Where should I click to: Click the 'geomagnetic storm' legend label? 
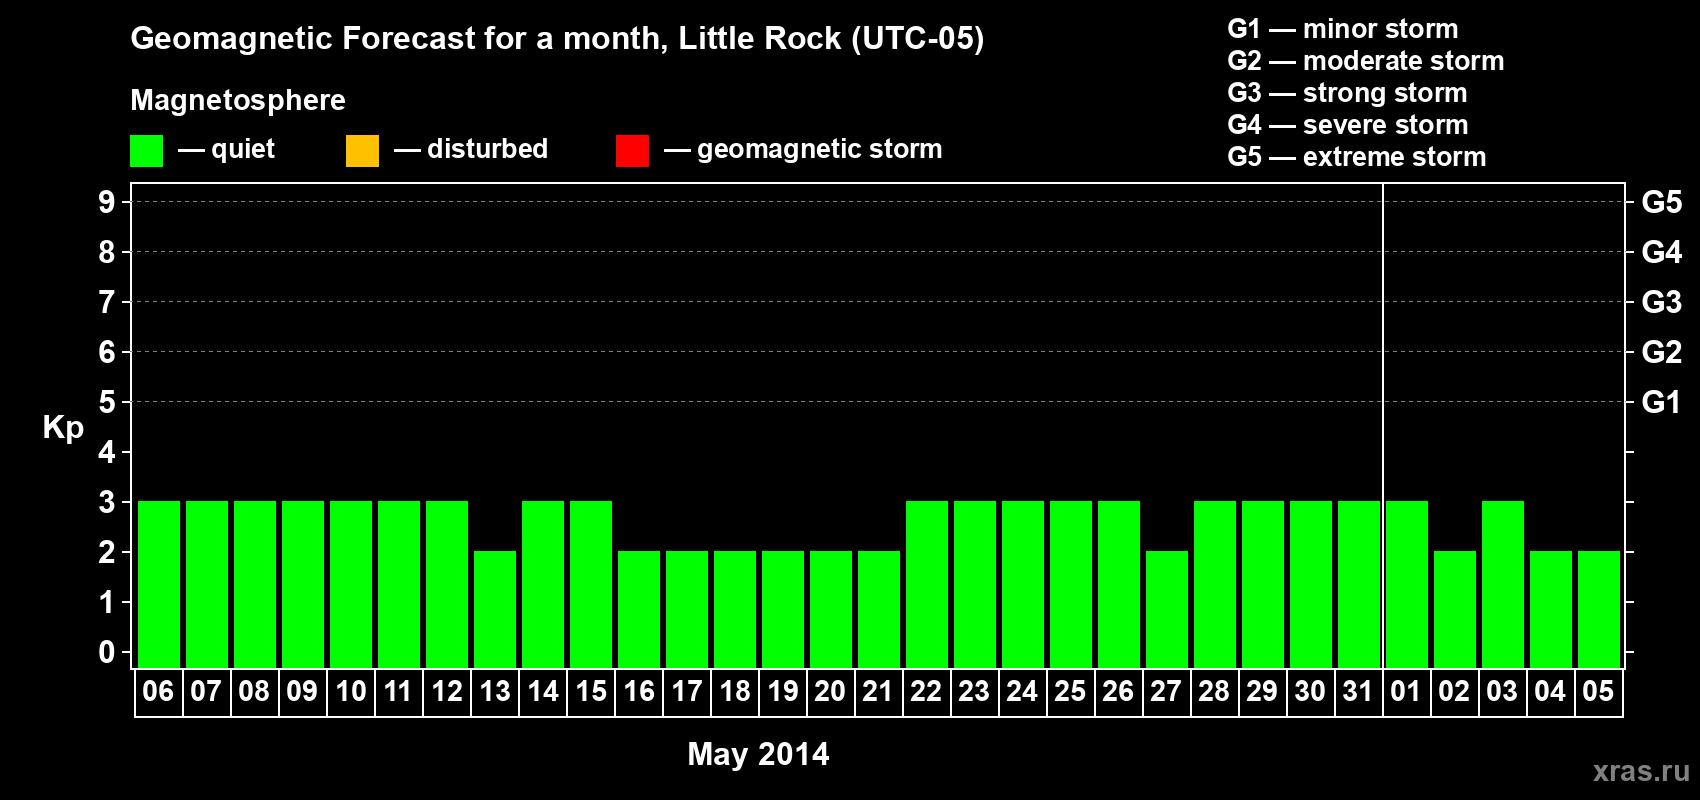click(820, 150)
